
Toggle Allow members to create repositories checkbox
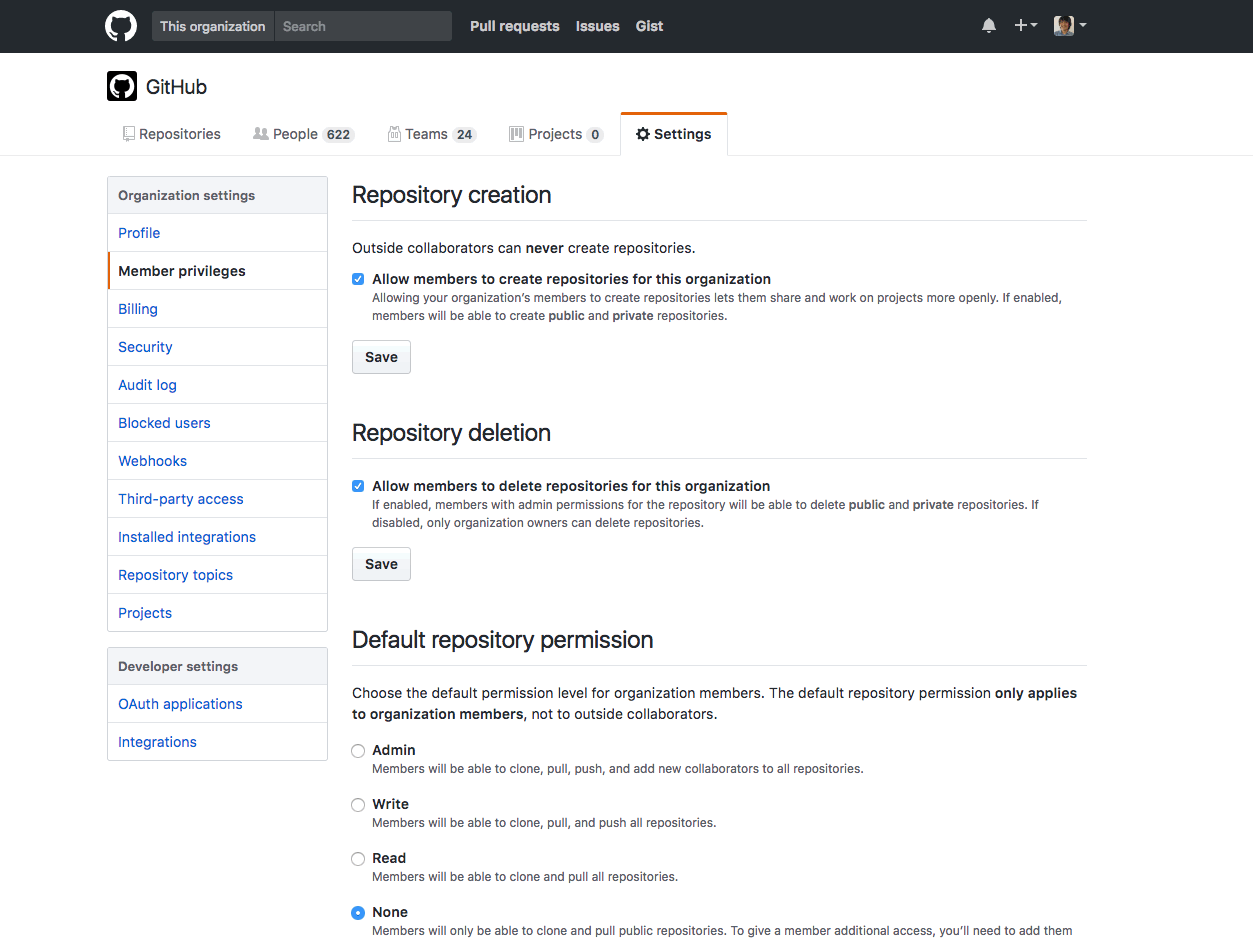[x=358, y=279]
